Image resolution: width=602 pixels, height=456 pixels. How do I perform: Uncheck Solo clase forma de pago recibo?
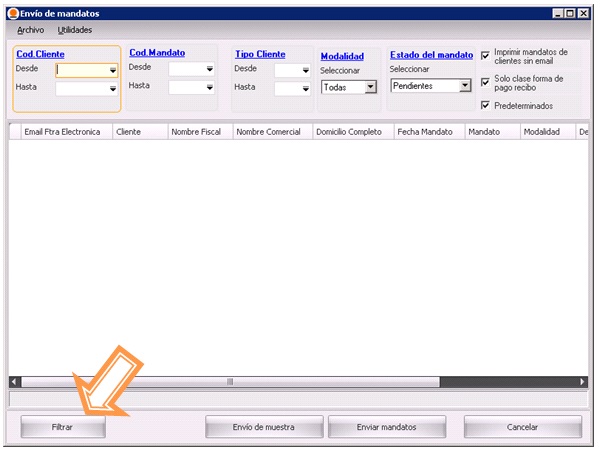tap(486, 82)
